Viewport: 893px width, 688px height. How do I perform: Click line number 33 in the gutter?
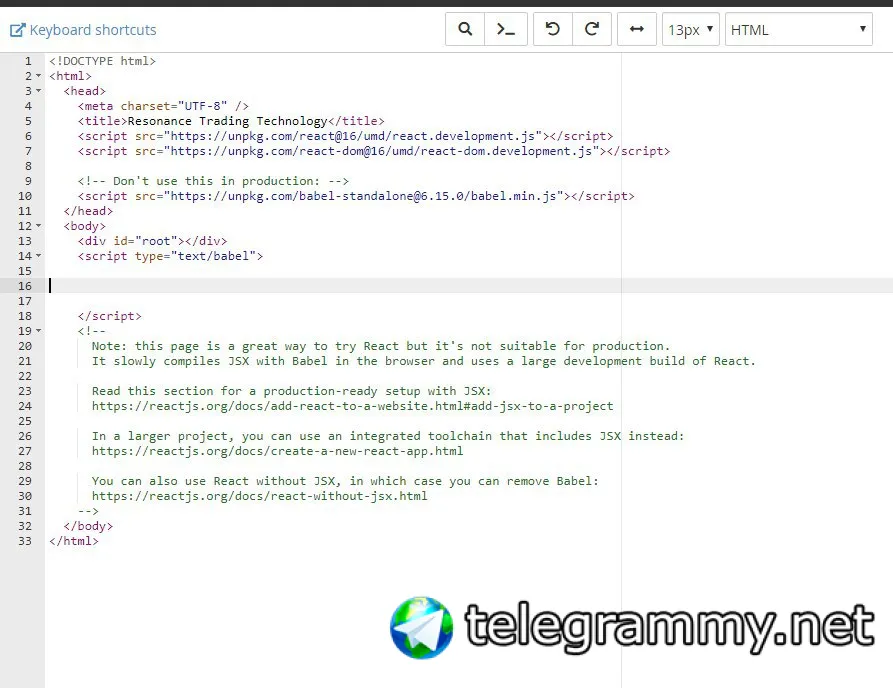pyautogui.click(x=25, y=541)
